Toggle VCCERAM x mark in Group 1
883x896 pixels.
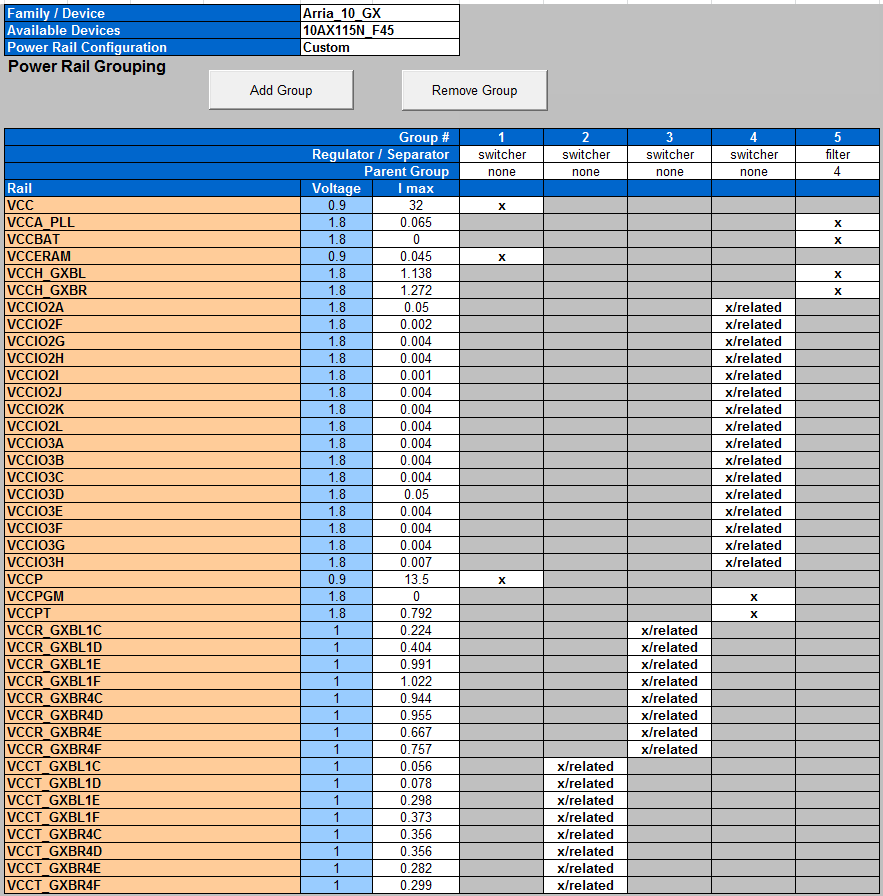[x=501, y=257]
